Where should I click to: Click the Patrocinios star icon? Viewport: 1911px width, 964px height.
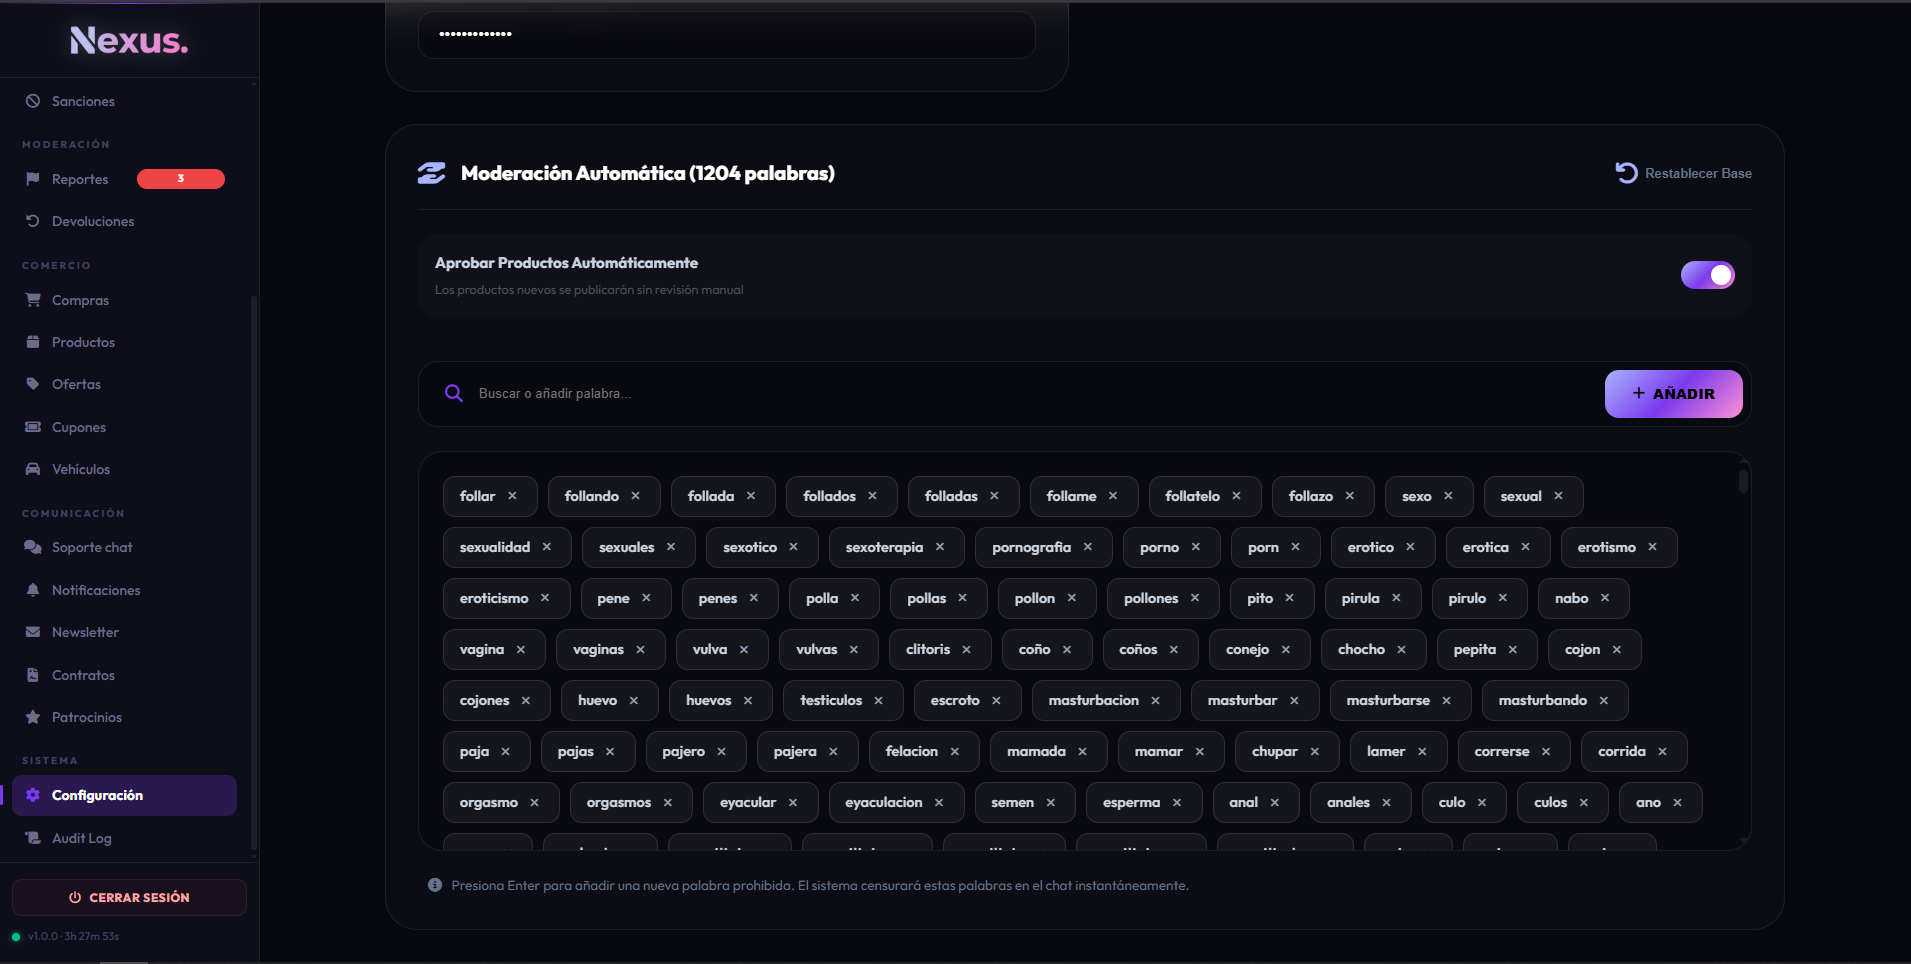(x=33, y=717)
